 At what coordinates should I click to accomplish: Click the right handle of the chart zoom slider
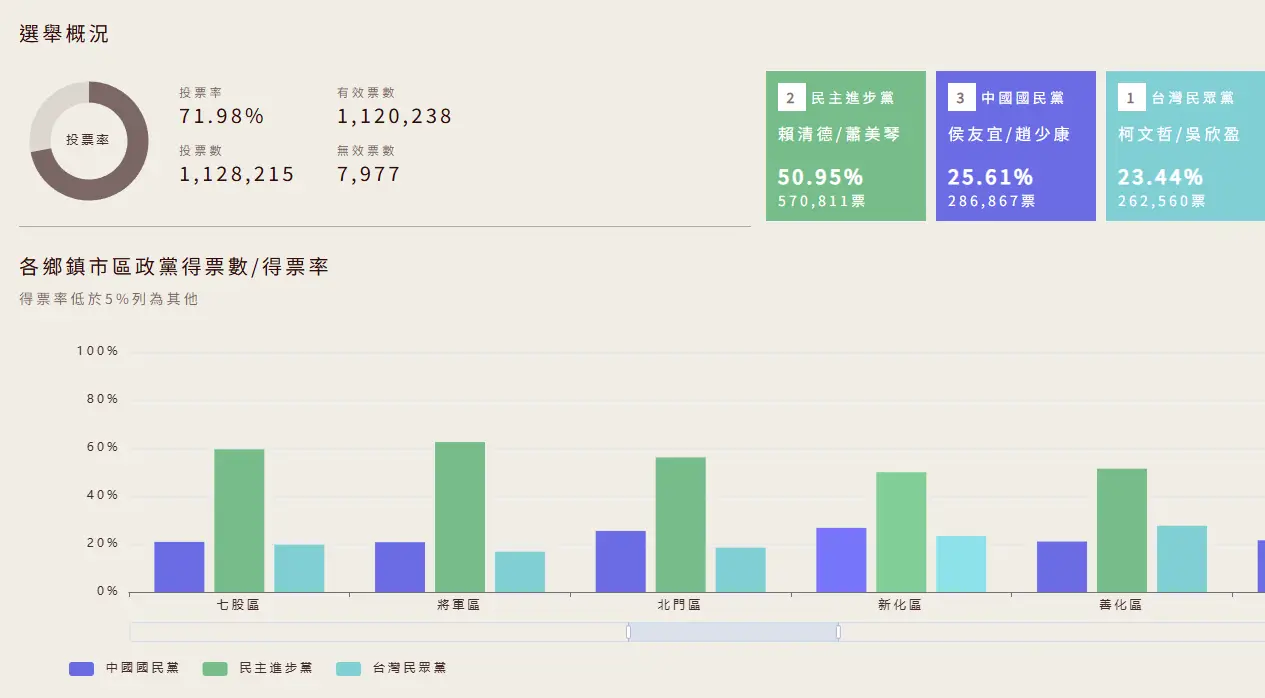click(x=838, y=632)
